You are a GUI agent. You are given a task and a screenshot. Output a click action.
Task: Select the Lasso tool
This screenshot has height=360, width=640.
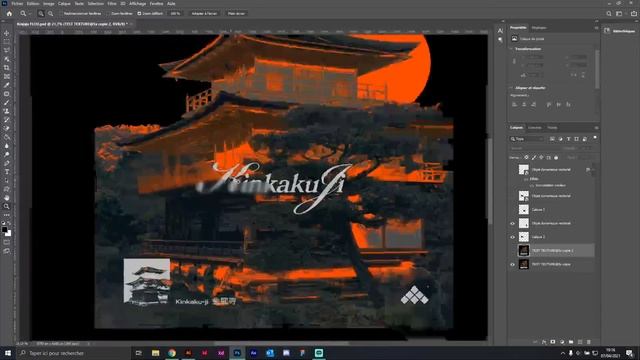click(7, 50)
